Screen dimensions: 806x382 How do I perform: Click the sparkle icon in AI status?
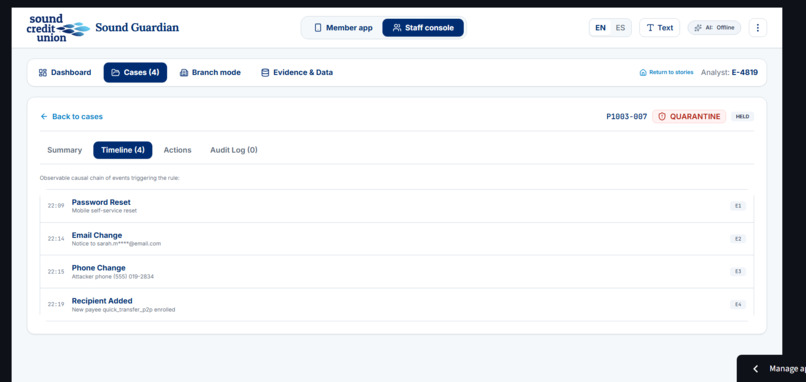pyautogui.click(x=698, y=28)
